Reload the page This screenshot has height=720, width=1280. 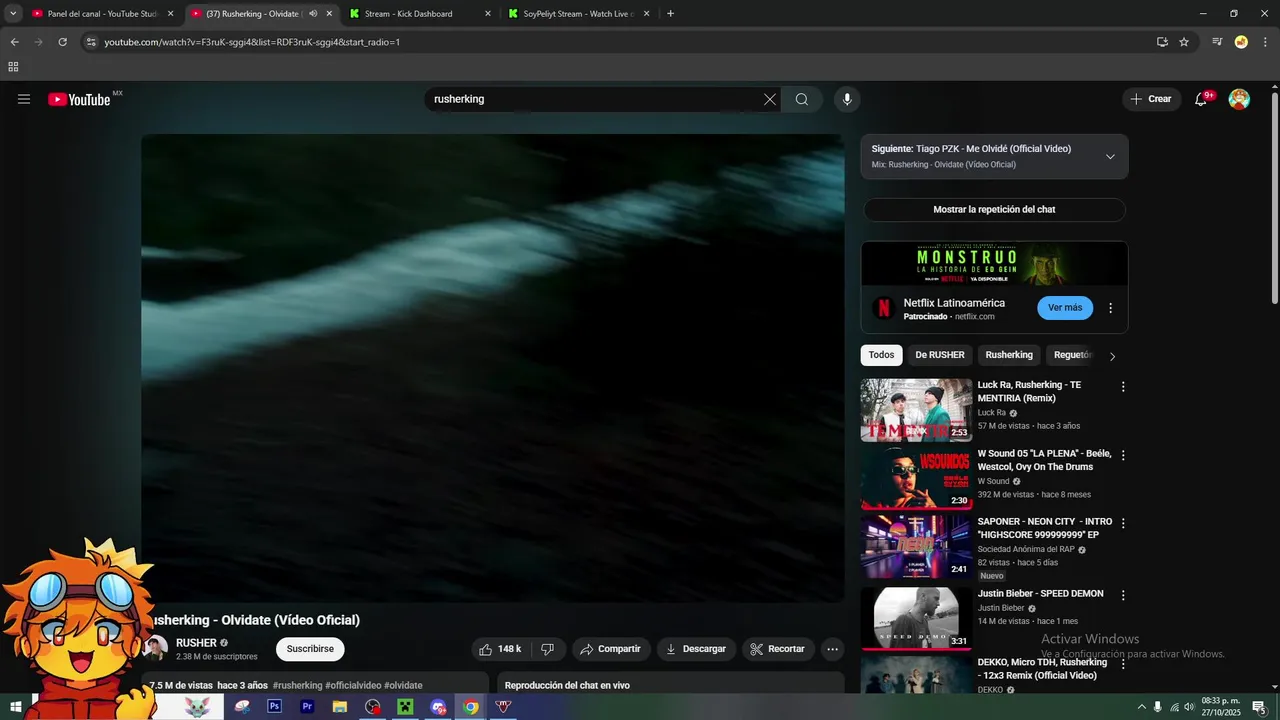[62, 42]
